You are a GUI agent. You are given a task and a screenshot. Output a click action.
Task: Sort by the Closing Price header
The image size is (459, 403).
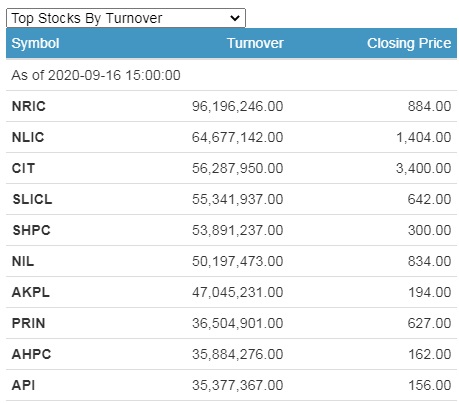pyautogui.click(x=409, y=43)
